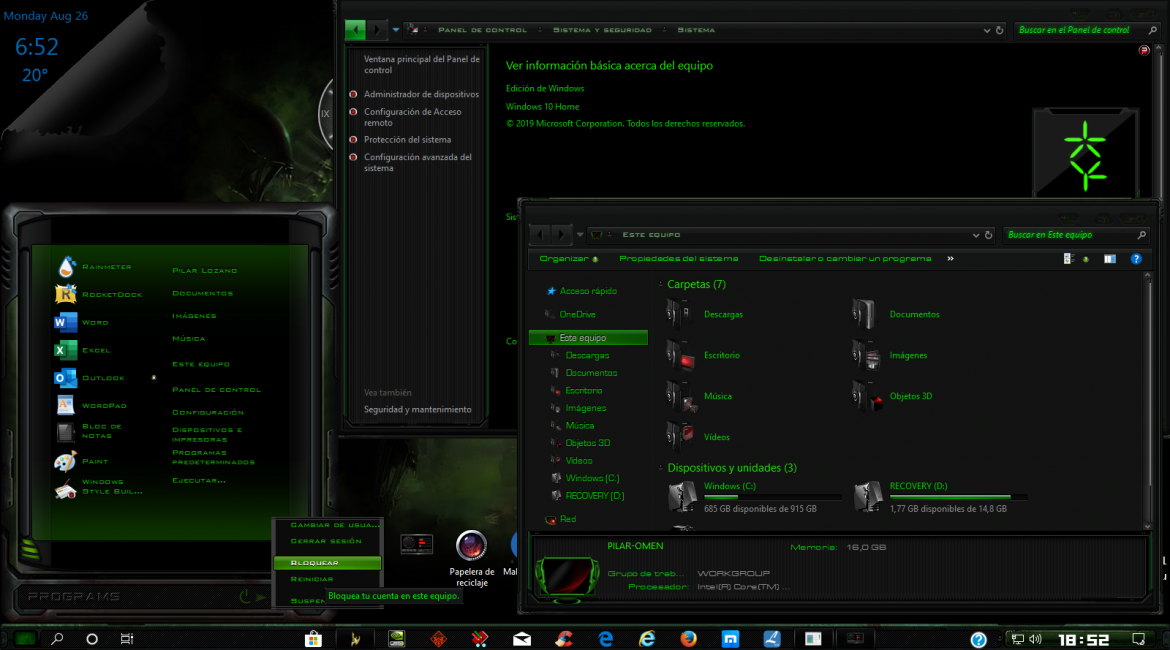Screen dimensions: 1170x650
Task: Open Microsoft Store from taskbar
Action: tap(313, 639)
